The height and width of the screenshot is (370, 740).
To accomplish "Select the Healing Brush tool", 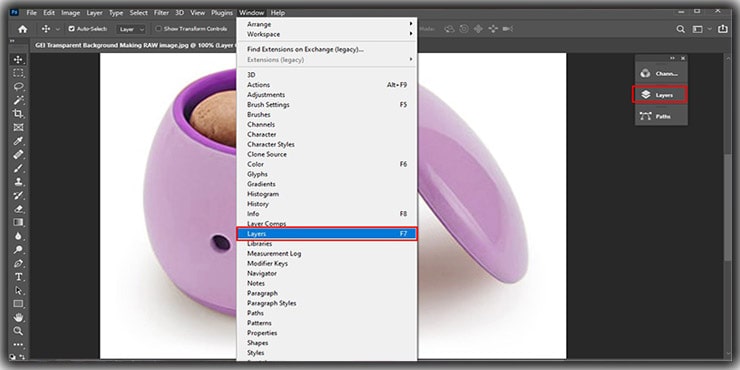I will click(x=18, y=154).
